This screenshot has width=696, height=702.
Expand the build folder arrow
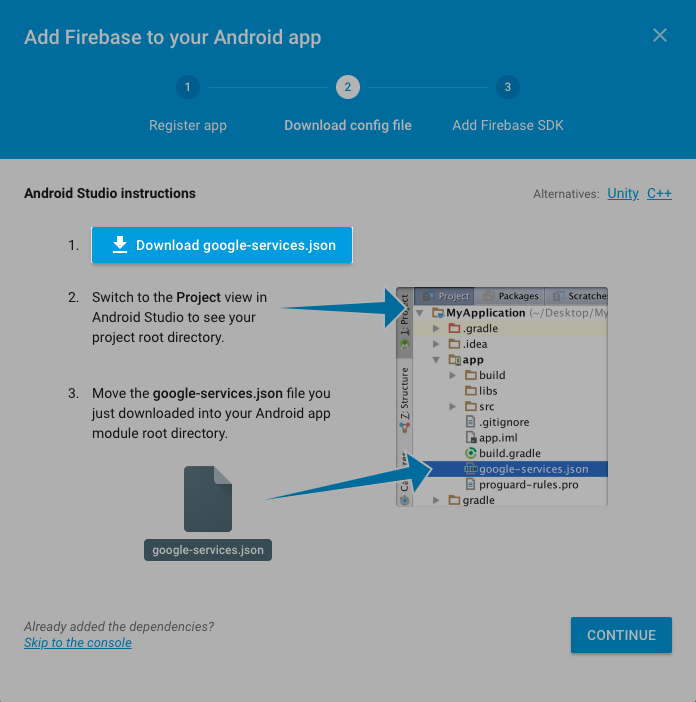point(453,375)
